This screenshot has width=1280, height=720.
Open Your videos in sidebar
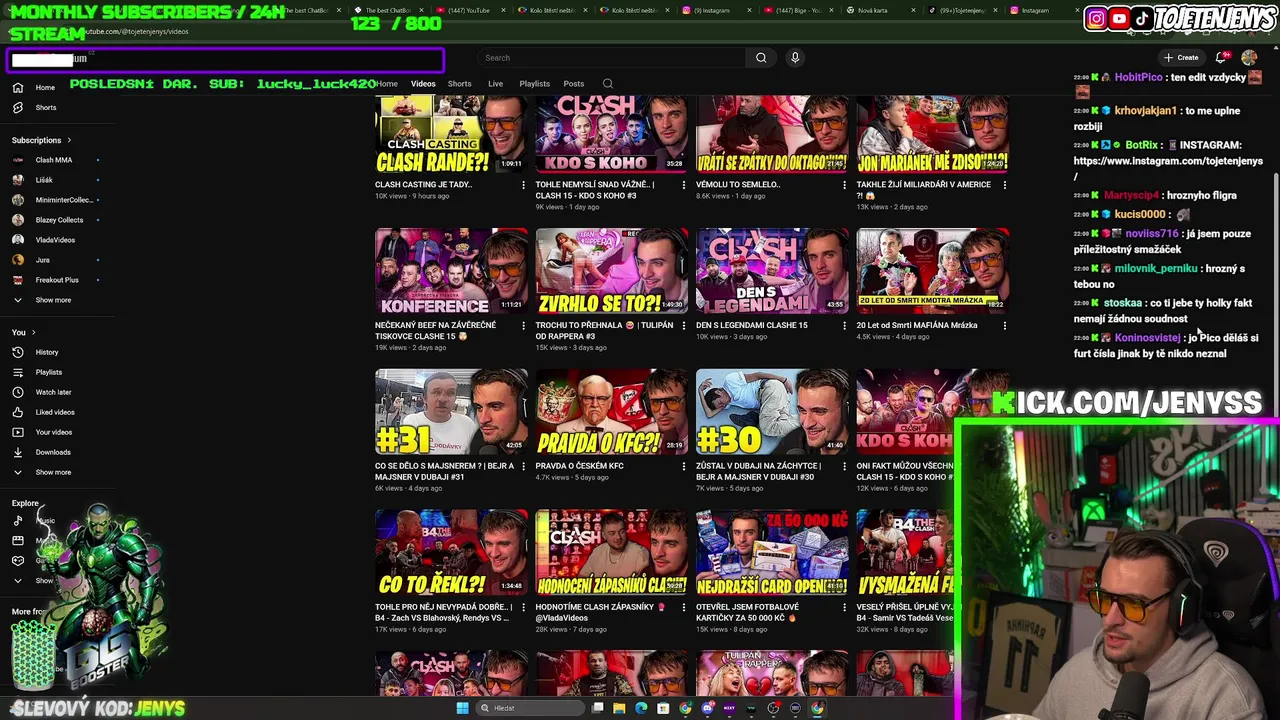click(53, 432)
